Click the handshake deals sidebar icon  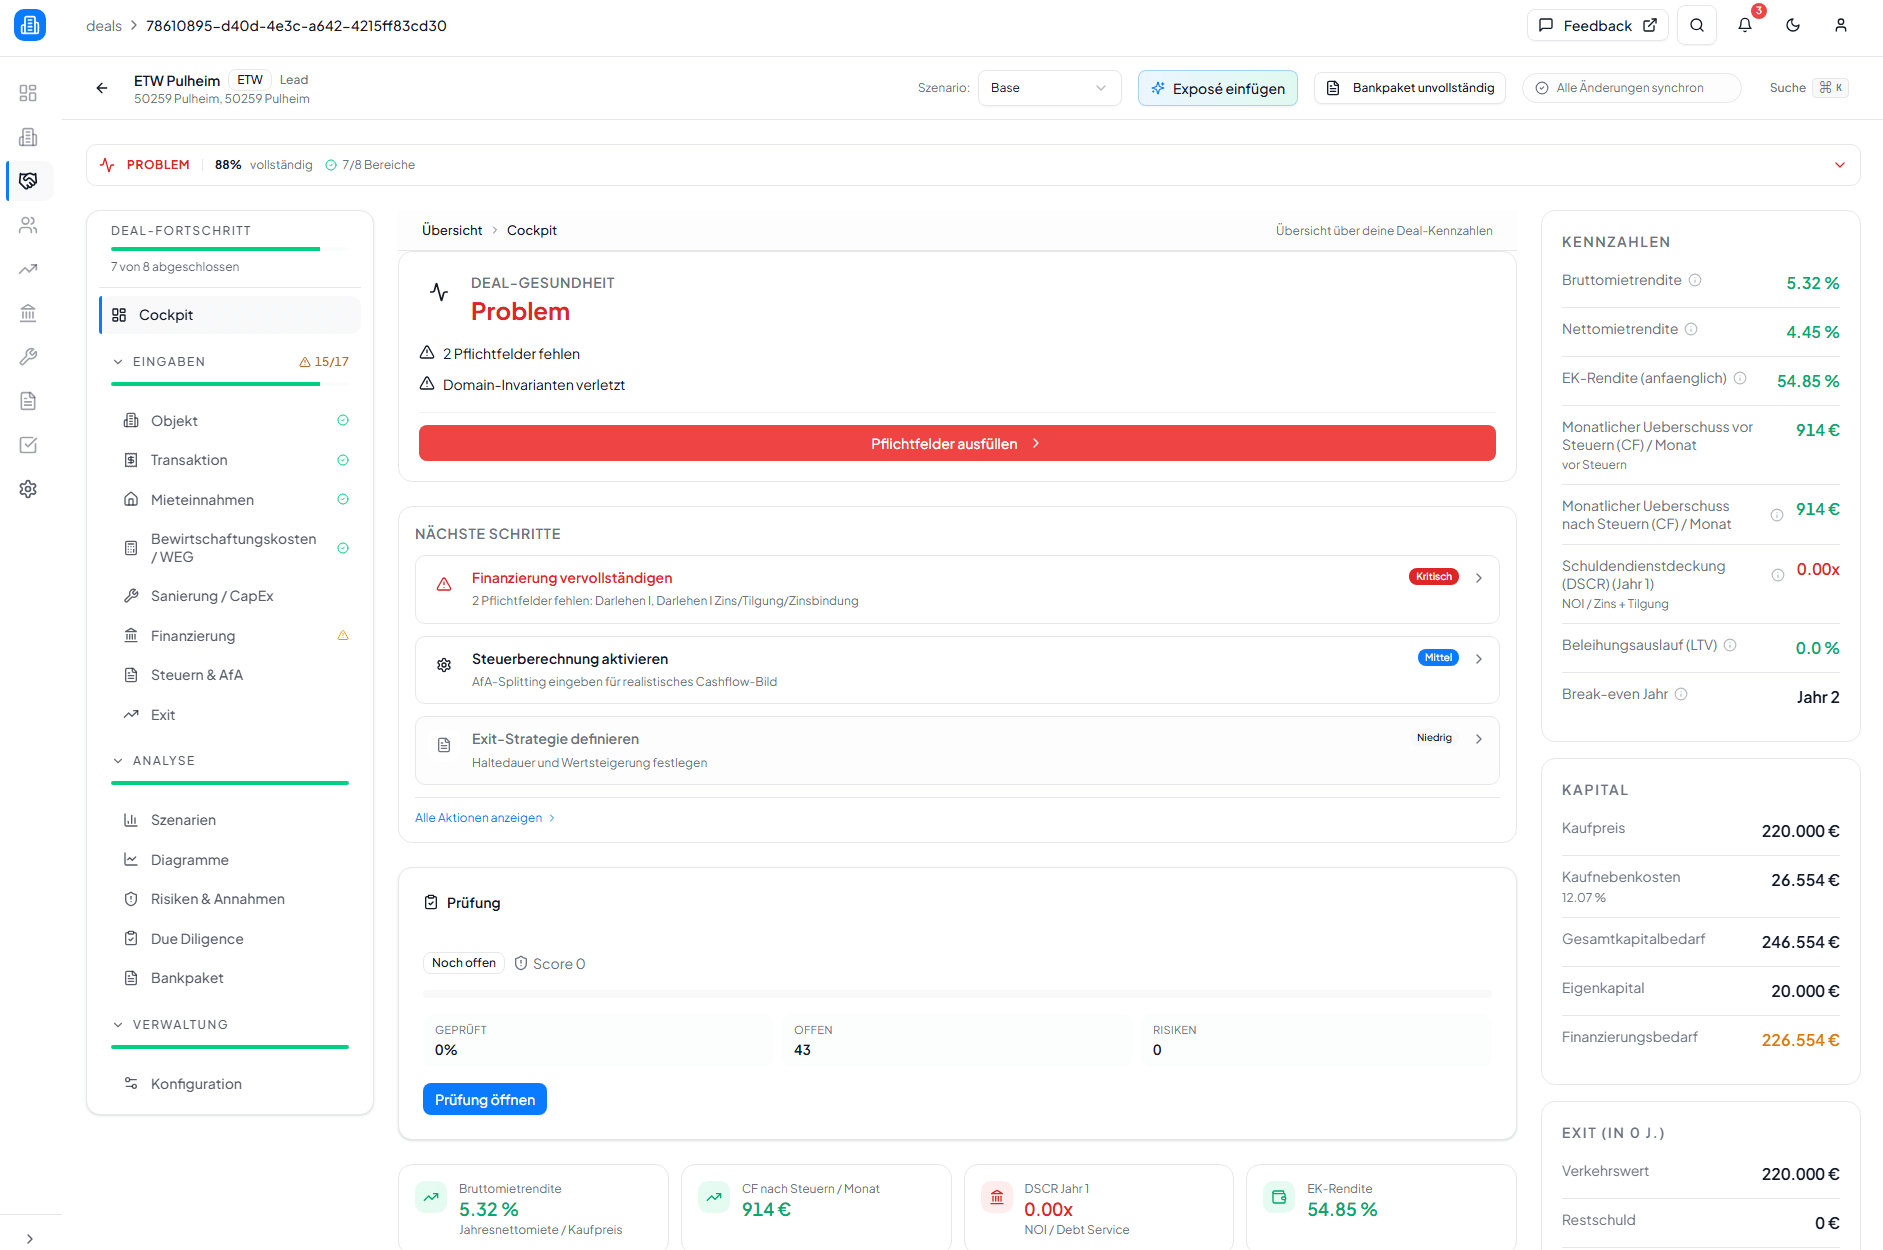coord(28,181)
